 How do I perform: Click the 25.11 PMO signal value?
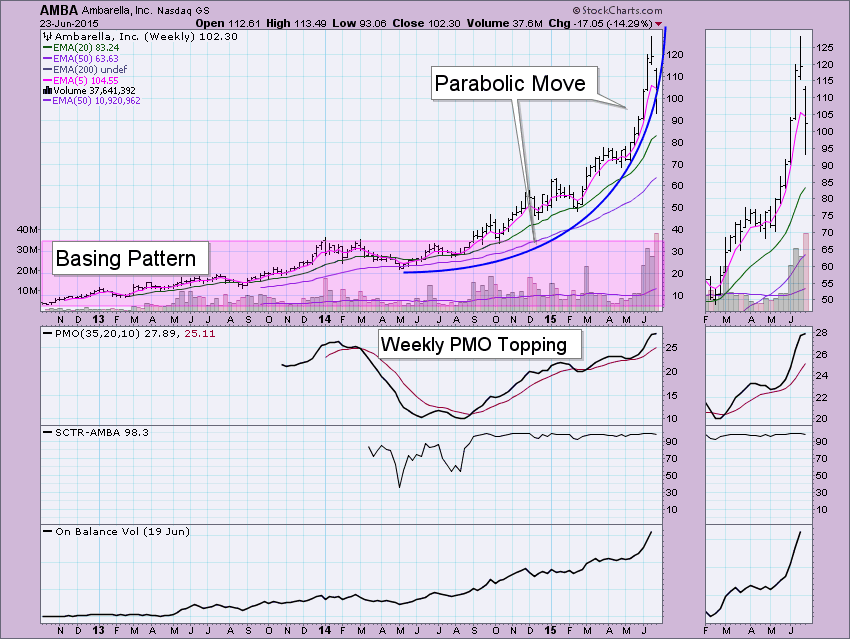click(x=199, y=334)
